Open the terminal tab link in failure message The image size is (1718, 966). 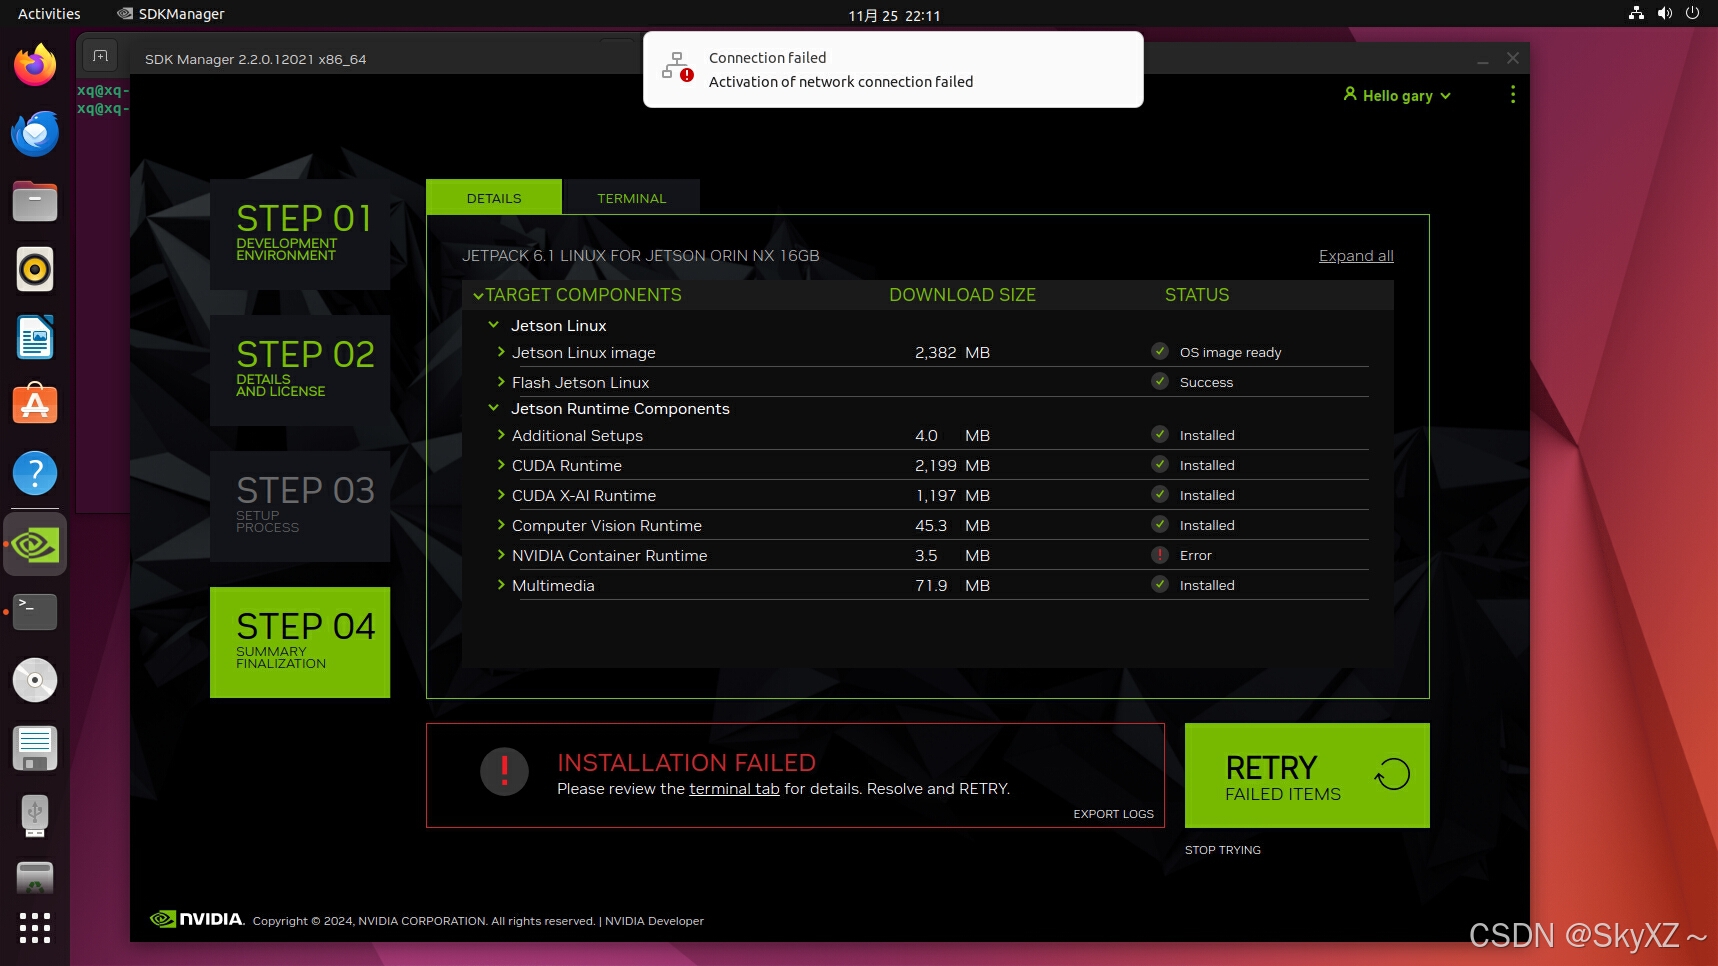tap(734, 789)
